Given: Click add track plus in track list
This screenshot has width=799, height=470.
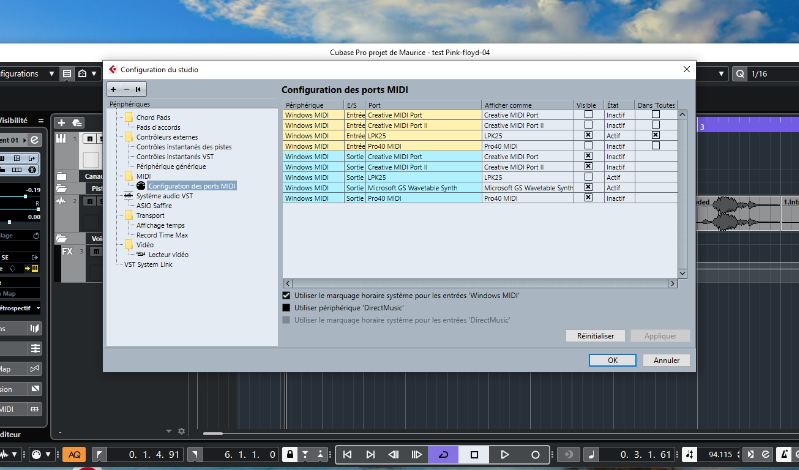Looking at the screenshot, I should pyautogui.click(x=61, y=123).
